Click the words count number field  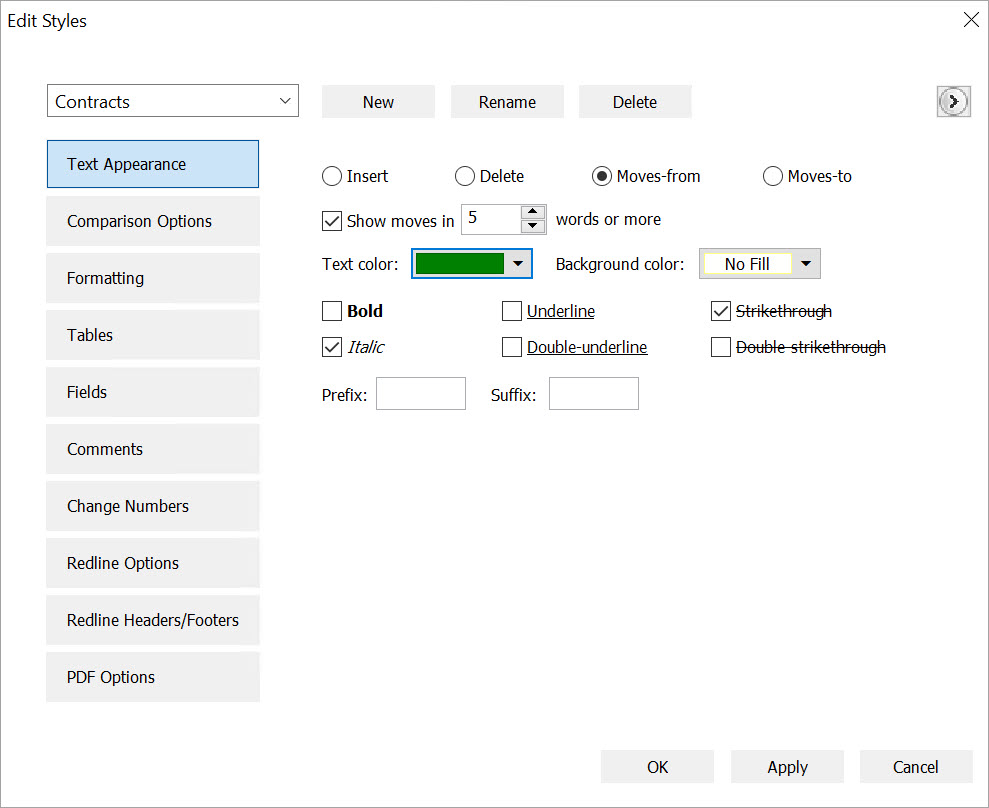coord(491,219)
